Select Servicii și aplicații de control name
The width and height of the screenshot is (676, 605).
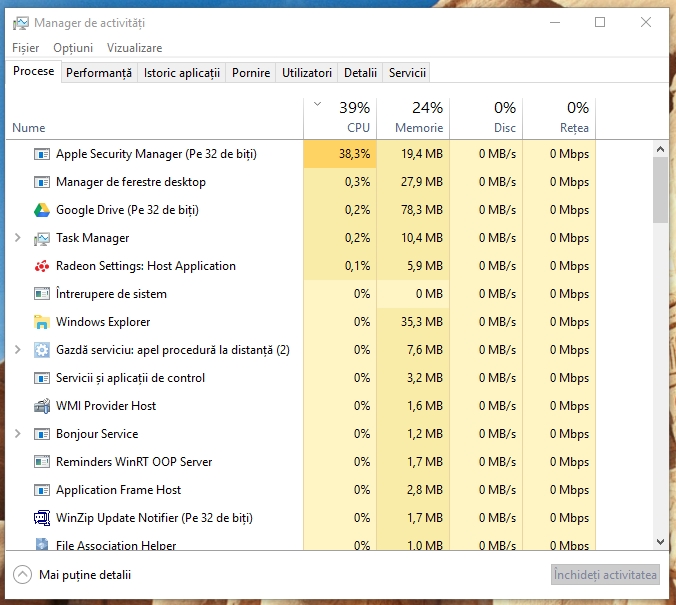pos(131,378)
